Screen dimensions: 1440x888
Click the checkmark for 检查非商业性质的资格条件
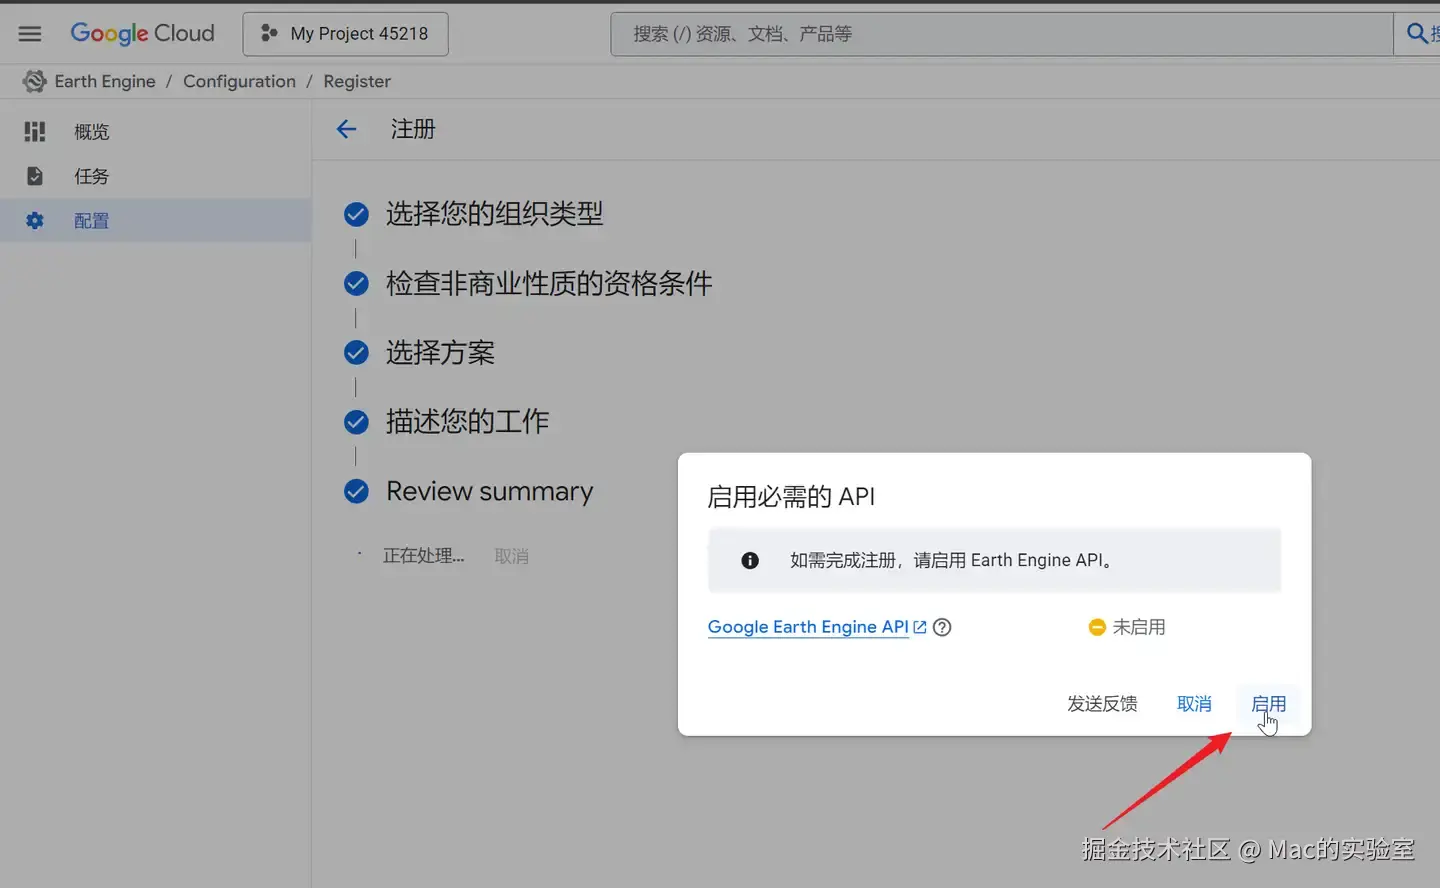356,284
